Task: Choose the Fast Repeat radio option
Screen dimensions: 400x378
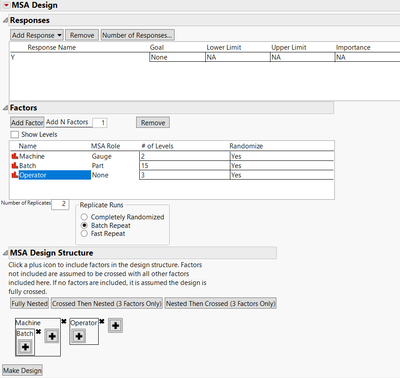Action: pyautogui.click(x=84, y=234)
